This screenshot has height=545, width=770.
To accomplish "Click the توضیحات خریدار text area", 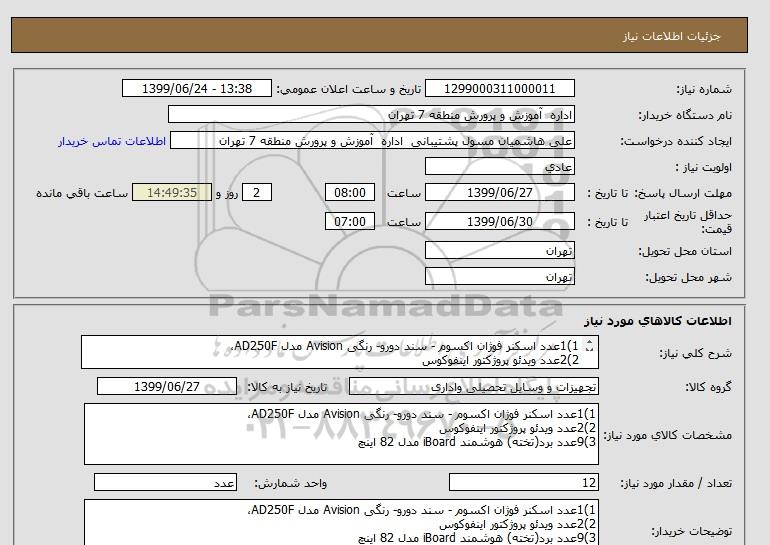I will [x=341, y=522].
